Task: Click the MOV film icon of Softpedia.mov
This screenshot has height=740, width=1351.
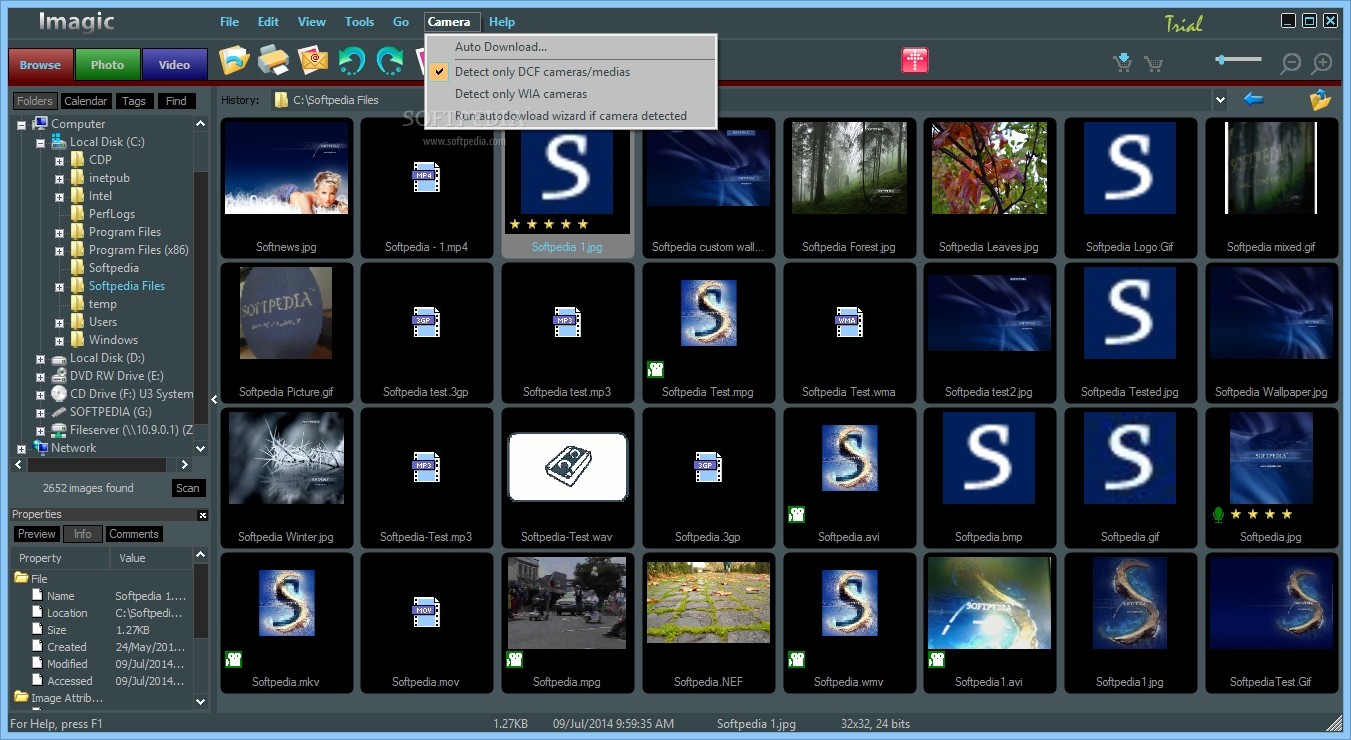Action: pyautogui.click(x=426, y=611)
